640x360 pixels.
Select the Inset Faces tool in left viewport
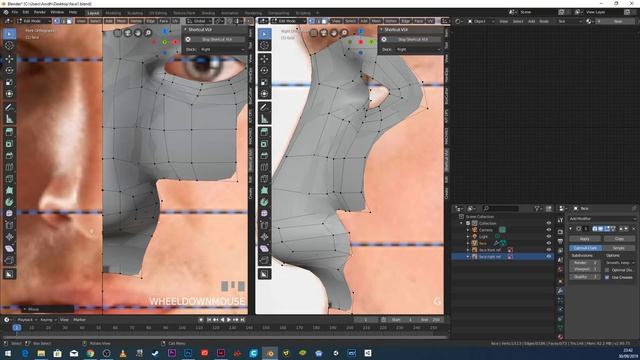tap(9, 144)
